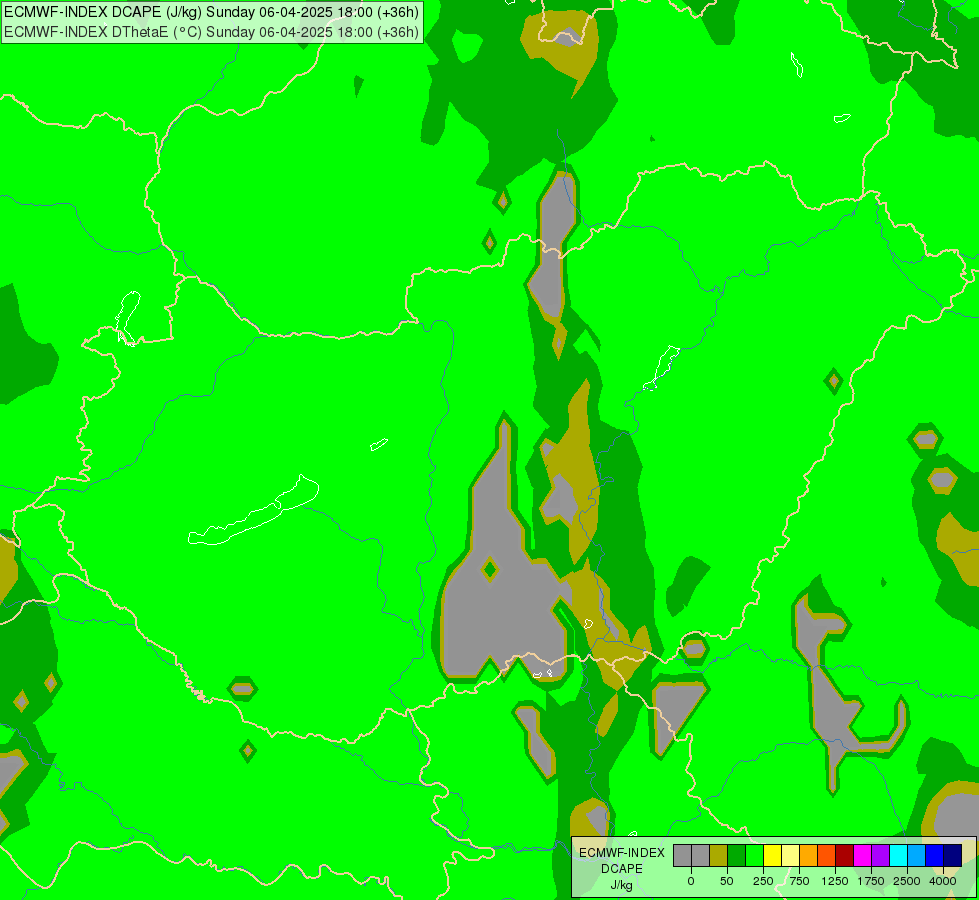This screenshot has width=979, height=900.
Task: Click the legend label "1750"
Action: click(871, 881)
